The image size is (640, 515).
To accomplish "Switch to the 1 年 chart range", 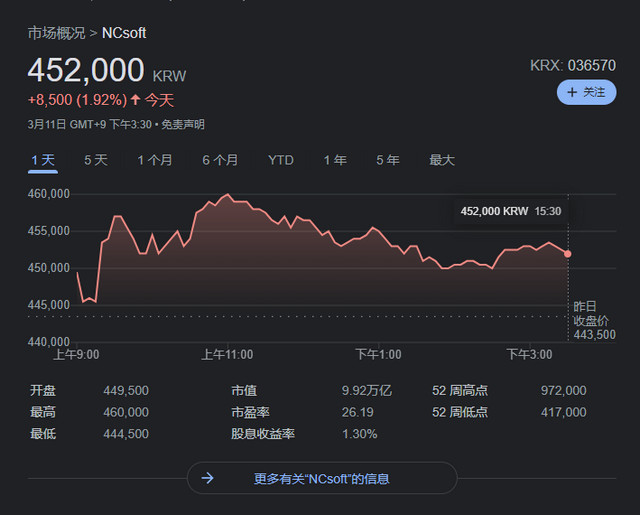I will tap(335, 160).
